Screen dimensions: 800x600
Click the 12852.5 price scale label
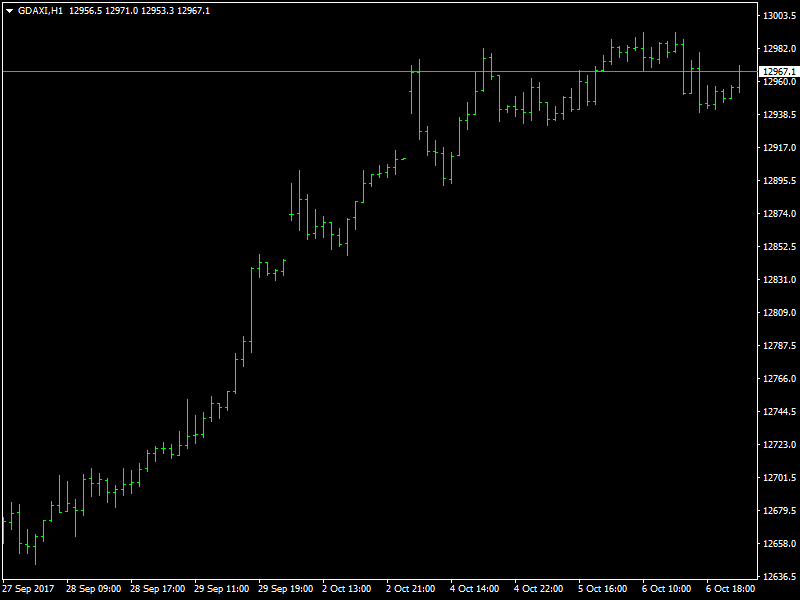779,246
